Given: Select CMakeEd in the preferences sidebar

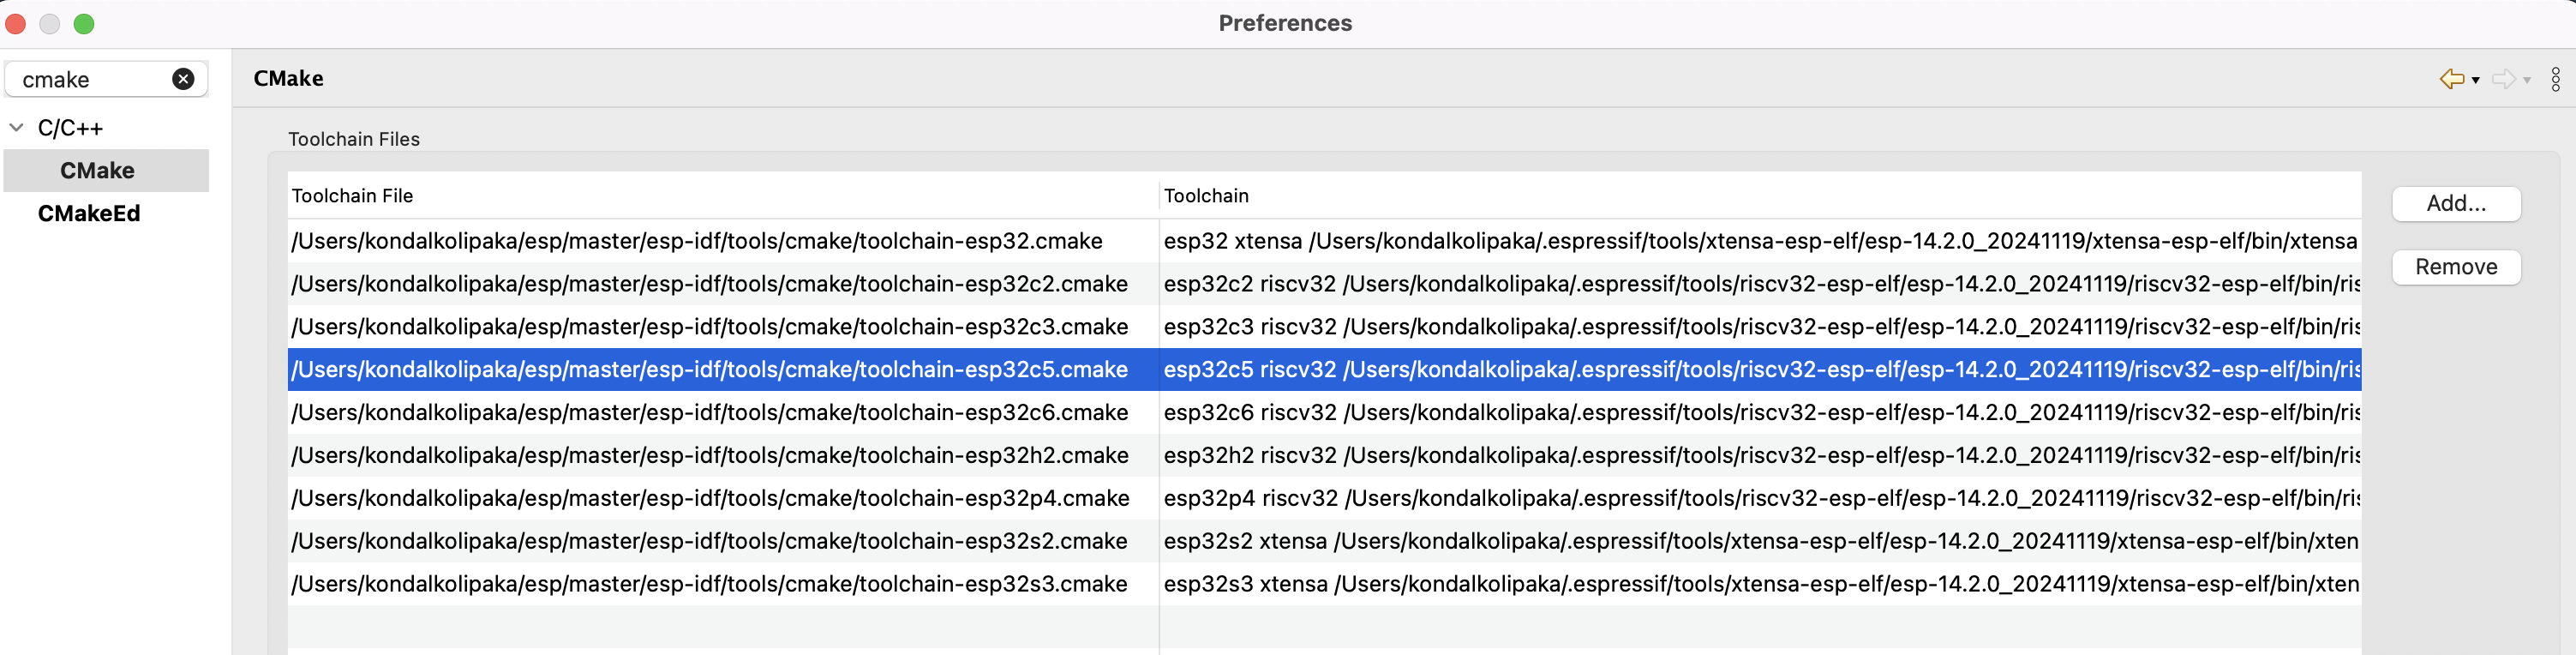Looking at the screenshot, I should coord(88,213).
